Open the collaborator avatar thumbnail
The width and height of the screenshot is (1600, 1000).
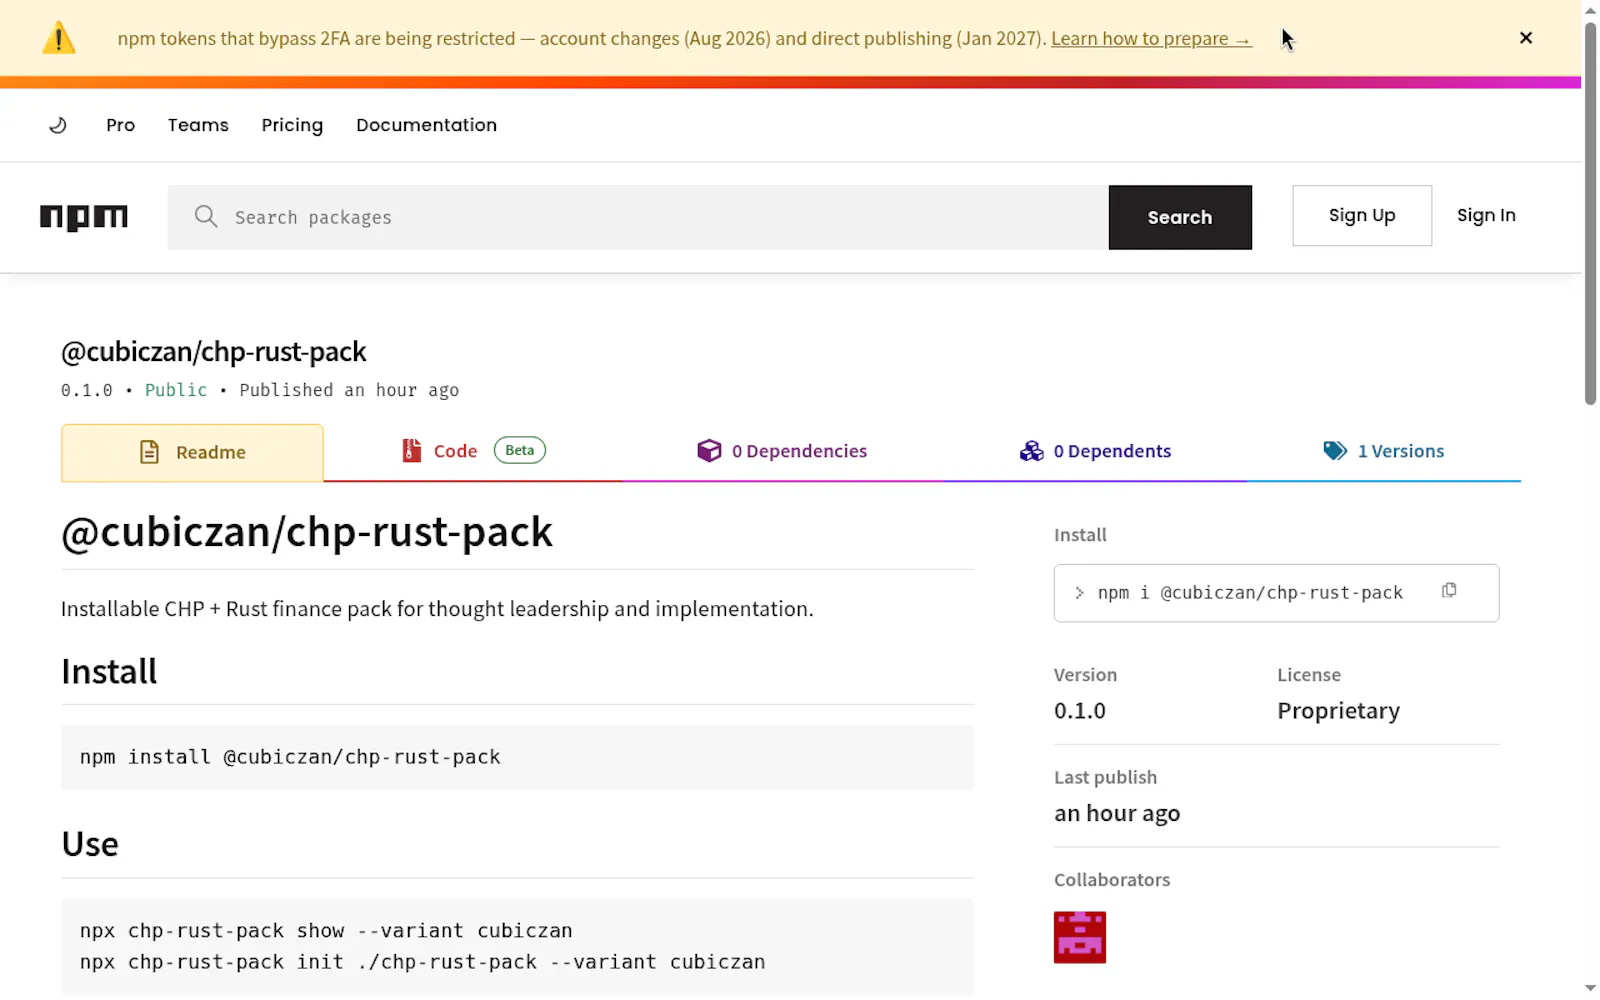1080,937
